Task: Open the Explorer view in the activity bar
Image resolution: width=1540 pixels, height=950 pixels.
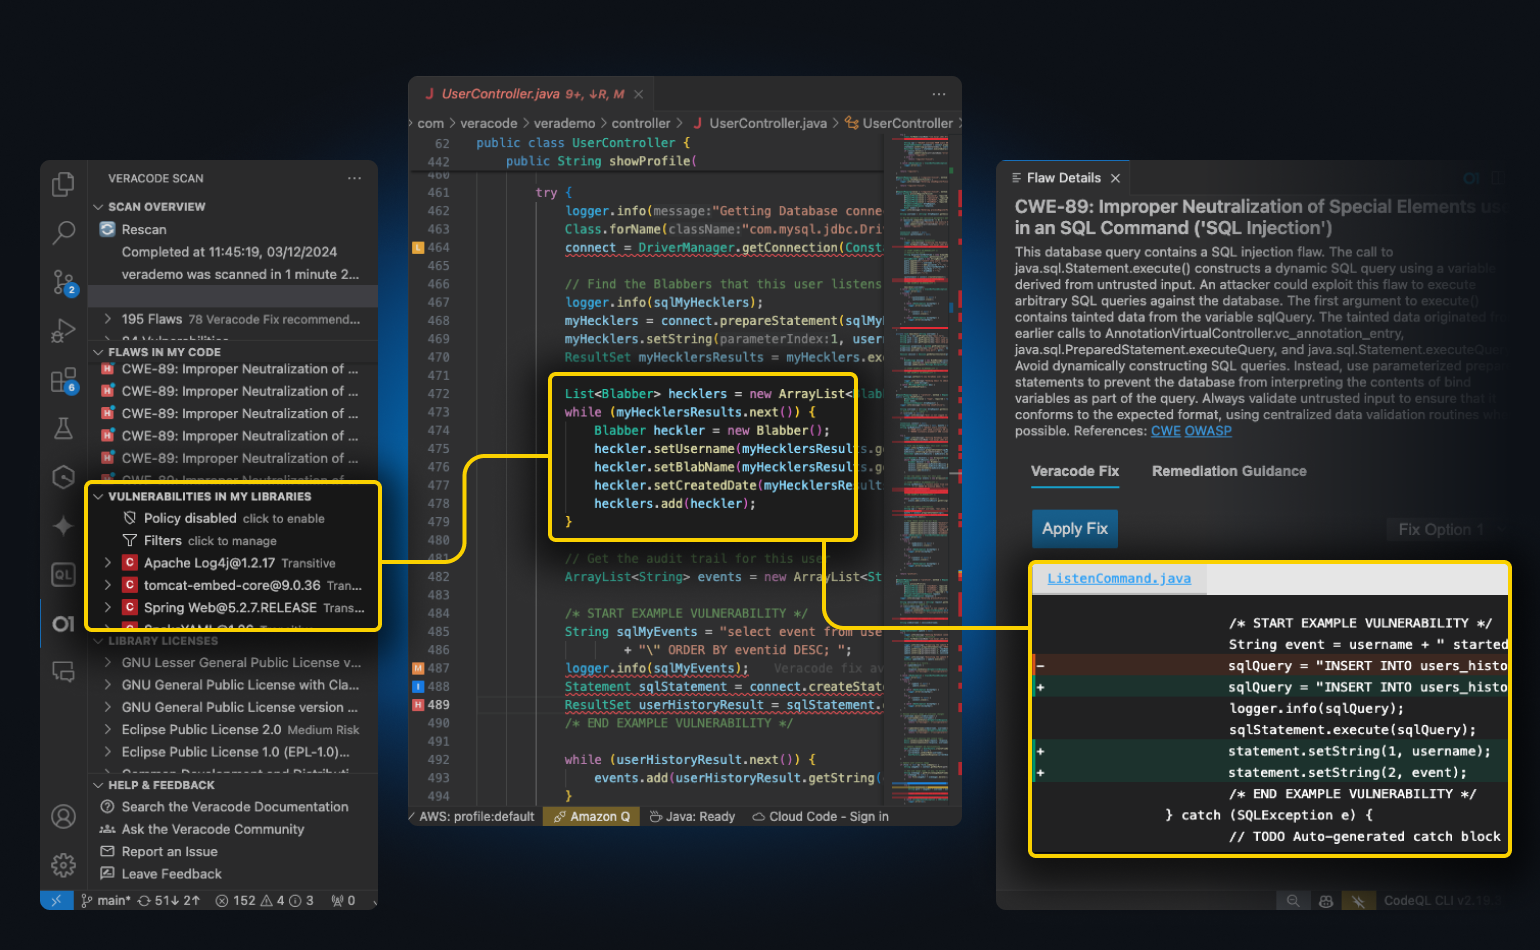Action: click(63, 184)
